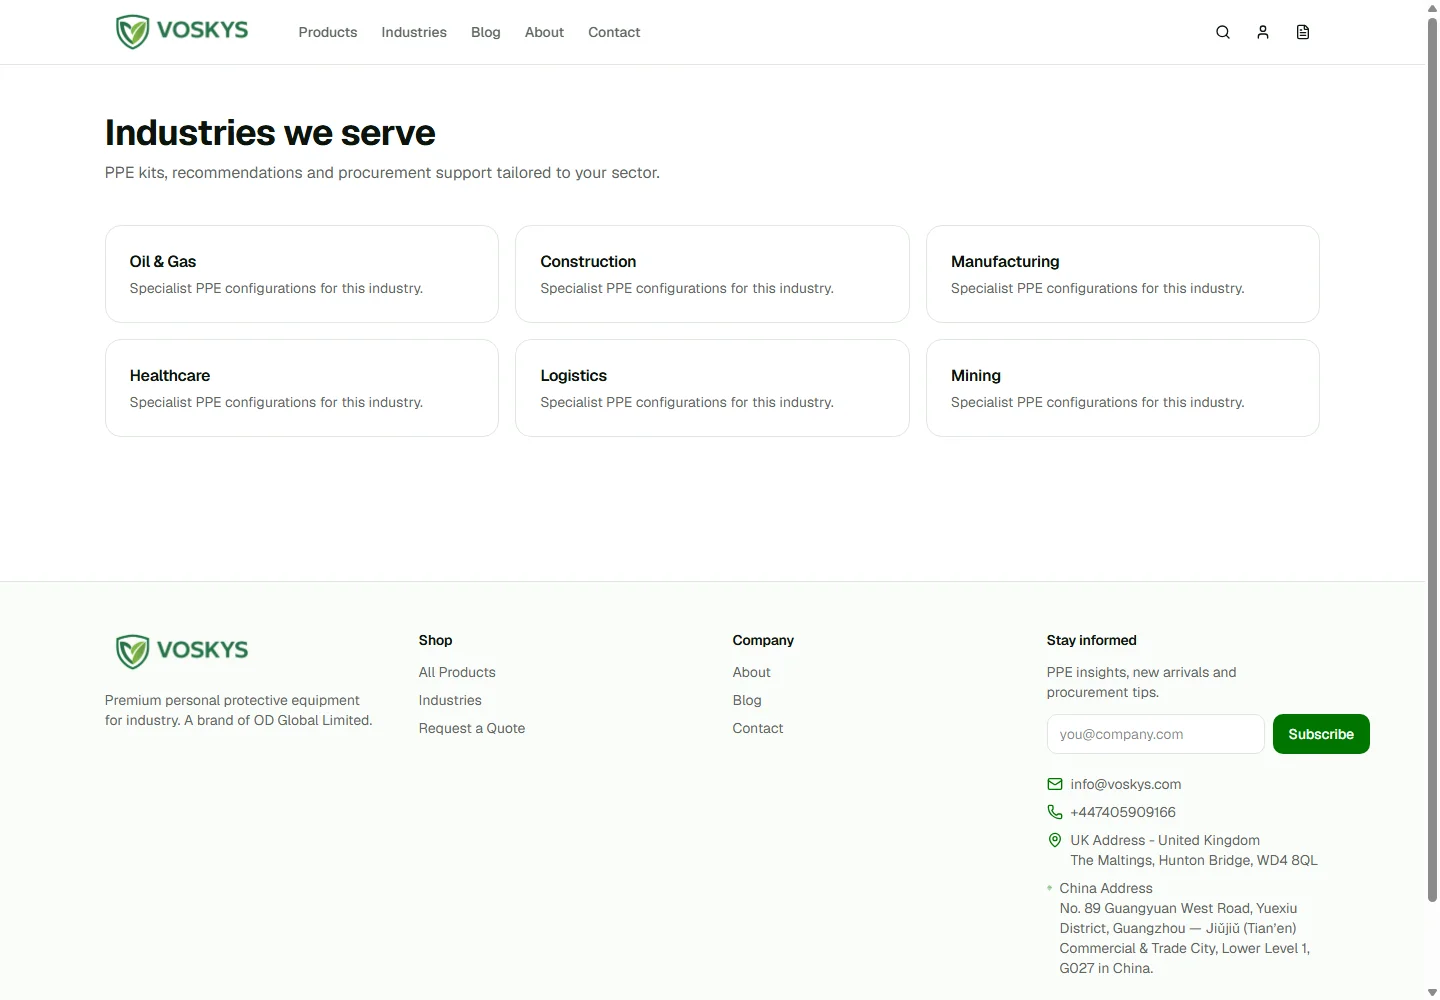1440x1000 pixels.
Task: Open the Industries nav item
Action: tap(414, 32)
